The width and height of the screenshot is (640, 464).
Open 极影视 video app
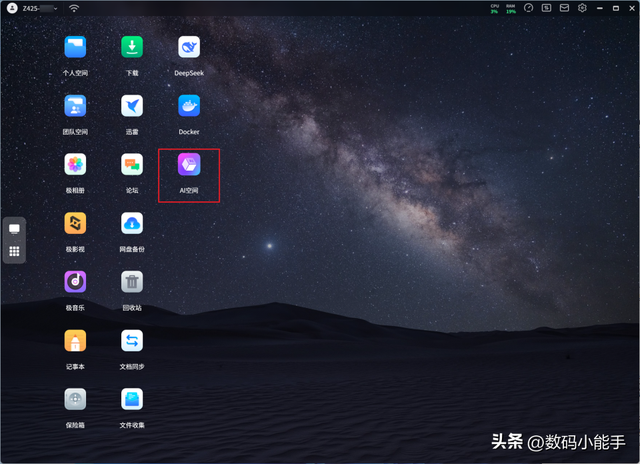pos(75,222)
